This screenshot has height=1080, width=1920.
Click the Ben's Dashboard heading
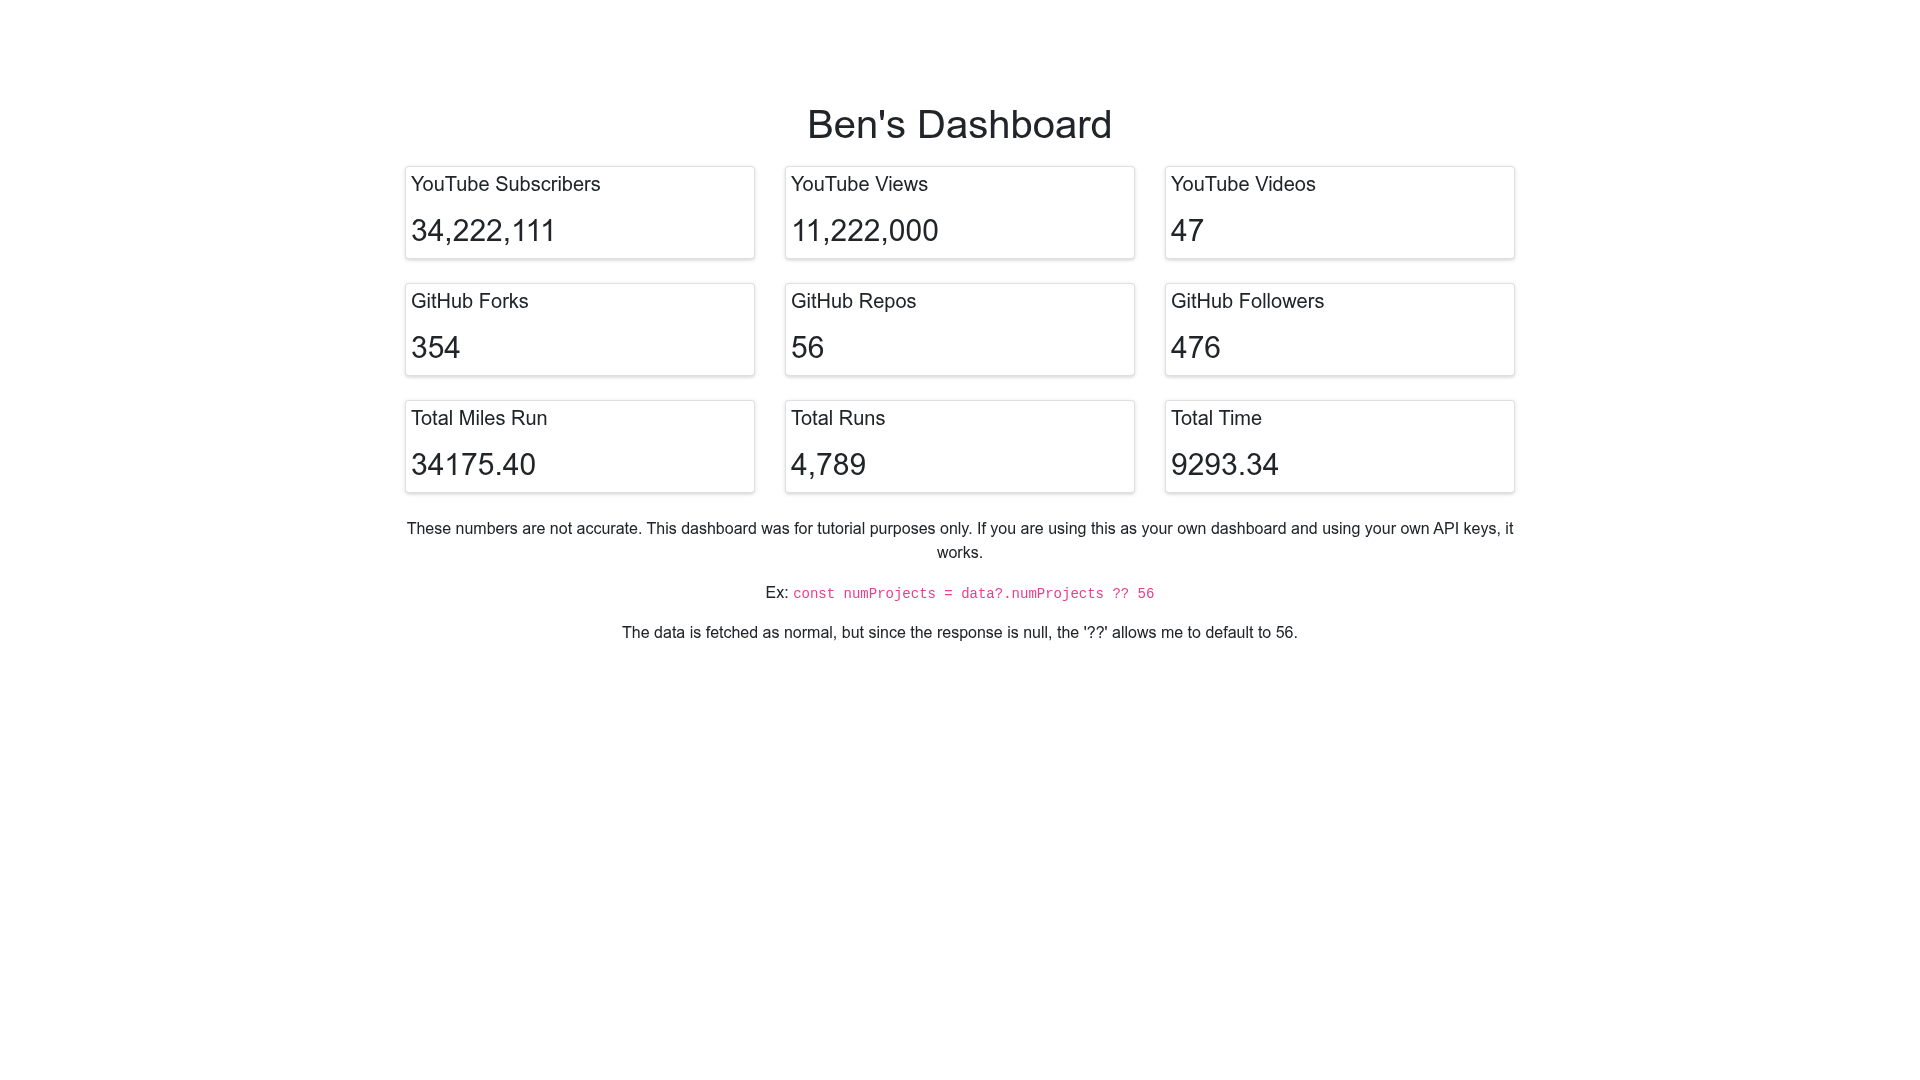point(959,125)
